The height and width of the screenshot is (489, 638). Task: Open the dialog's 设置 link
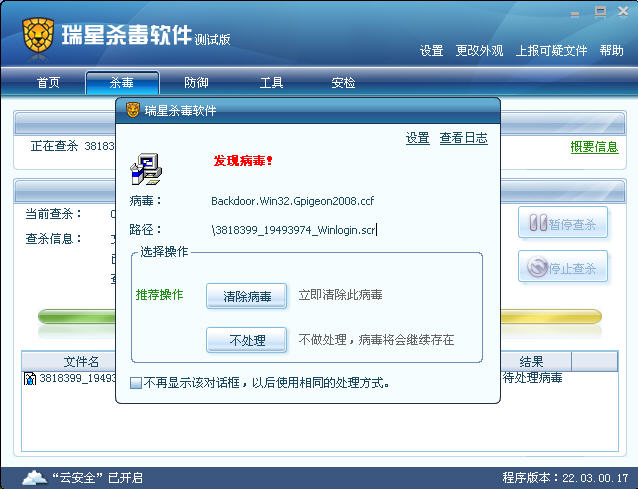[417, 138]
